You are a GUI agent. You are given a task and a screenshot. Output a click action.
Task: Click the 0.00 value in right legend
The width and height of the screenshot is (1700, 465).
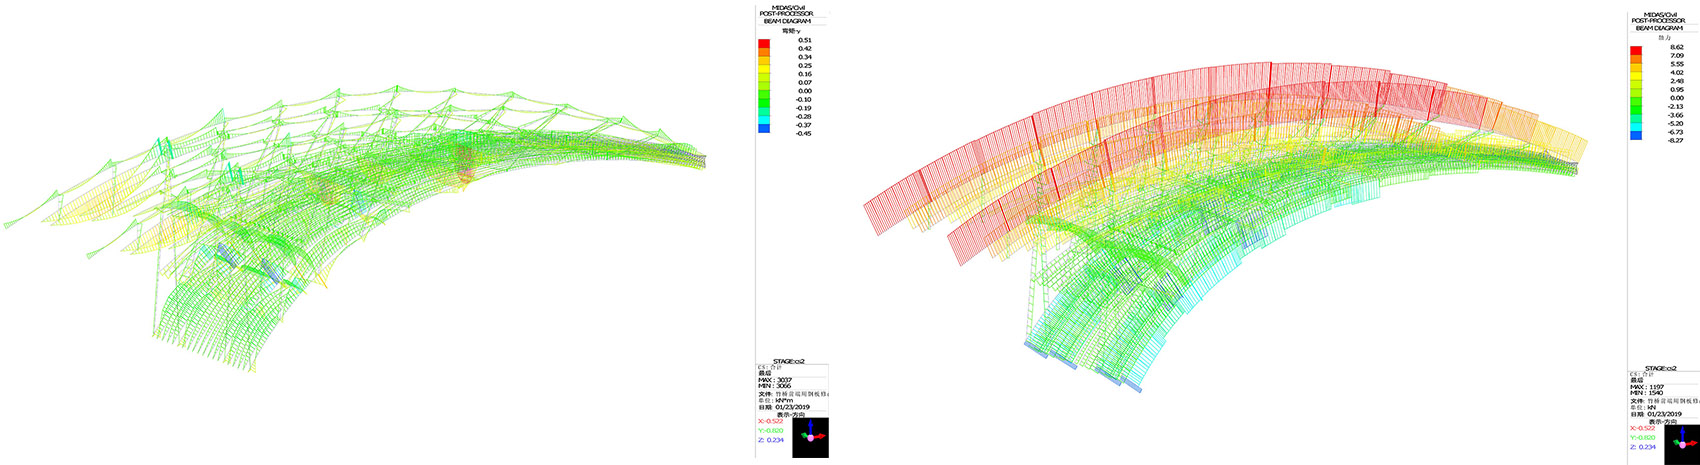point(1677,98)
